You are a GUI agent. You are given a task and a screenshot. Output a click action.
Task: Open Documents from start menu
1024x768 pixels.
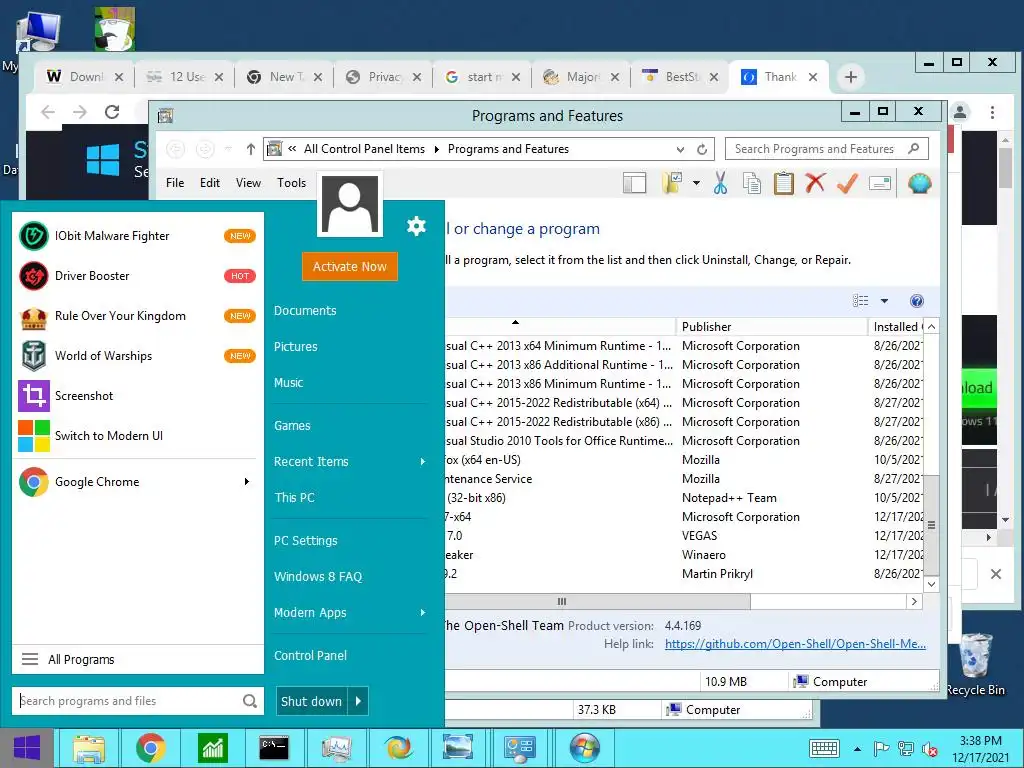[305, 311]
